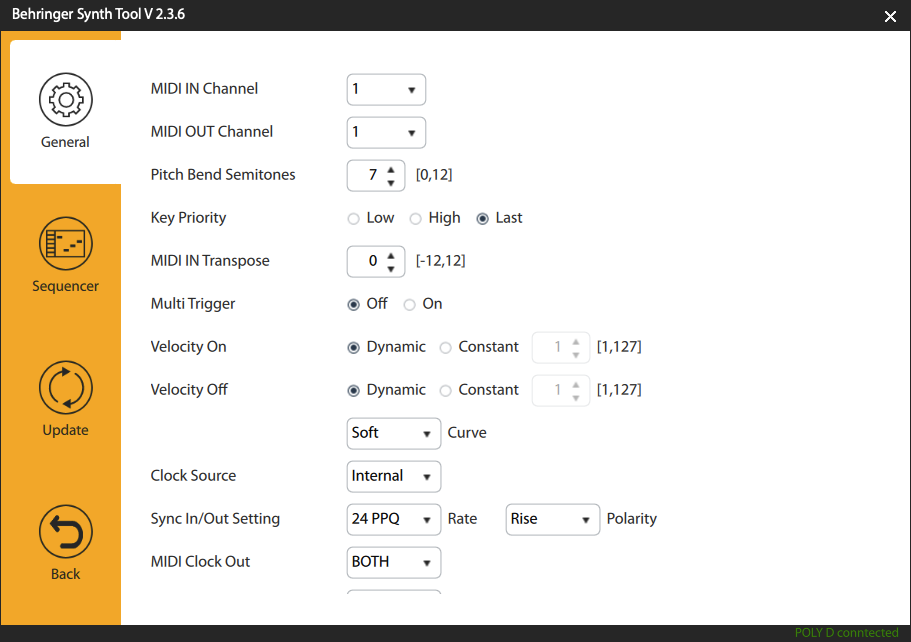The image size is (911, 642).
Task: Switch to the Sequencer tab label
Action: [65, 286]
